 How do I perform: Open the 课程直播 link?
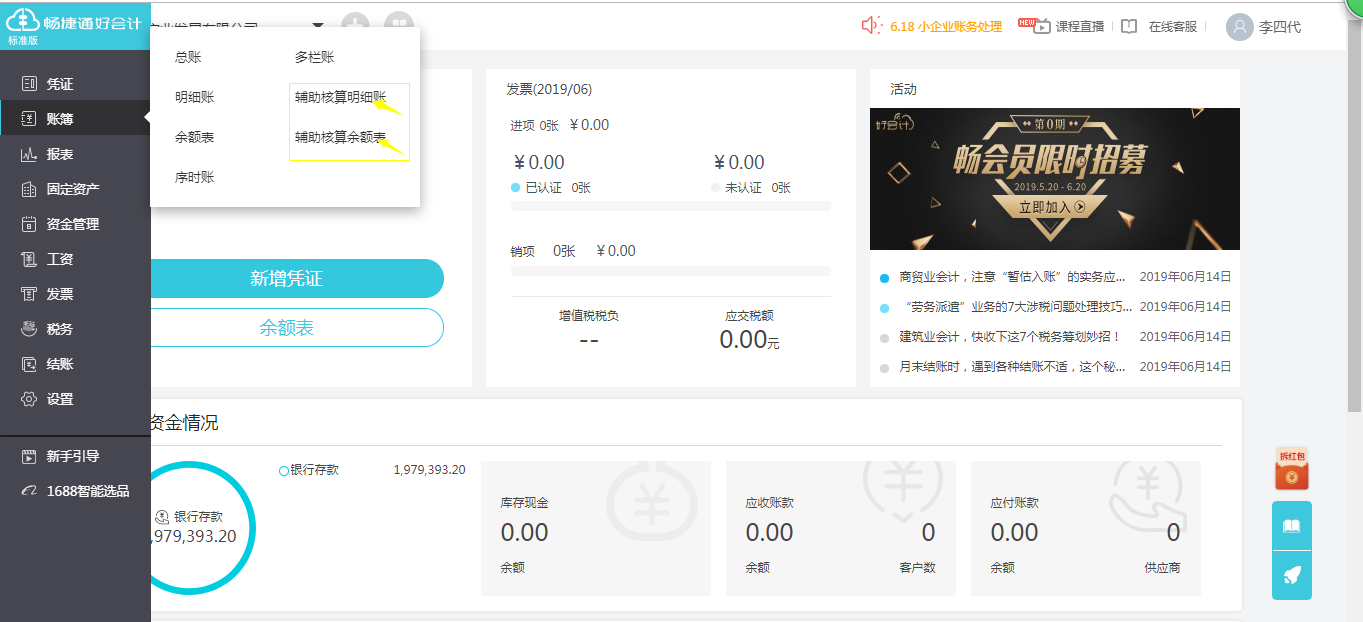click(1080, 27)
